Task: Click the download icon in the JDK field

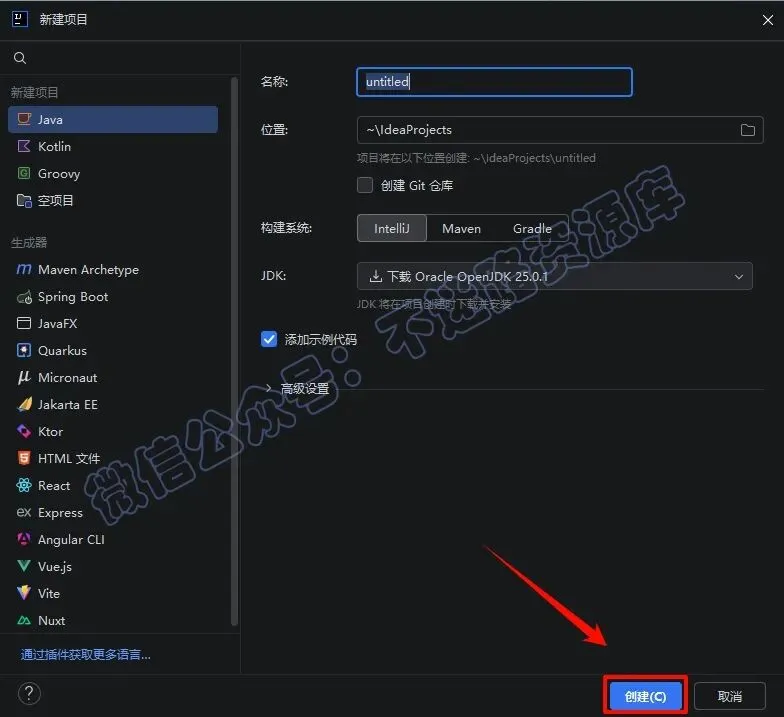Action: click(x=376, y=276)
